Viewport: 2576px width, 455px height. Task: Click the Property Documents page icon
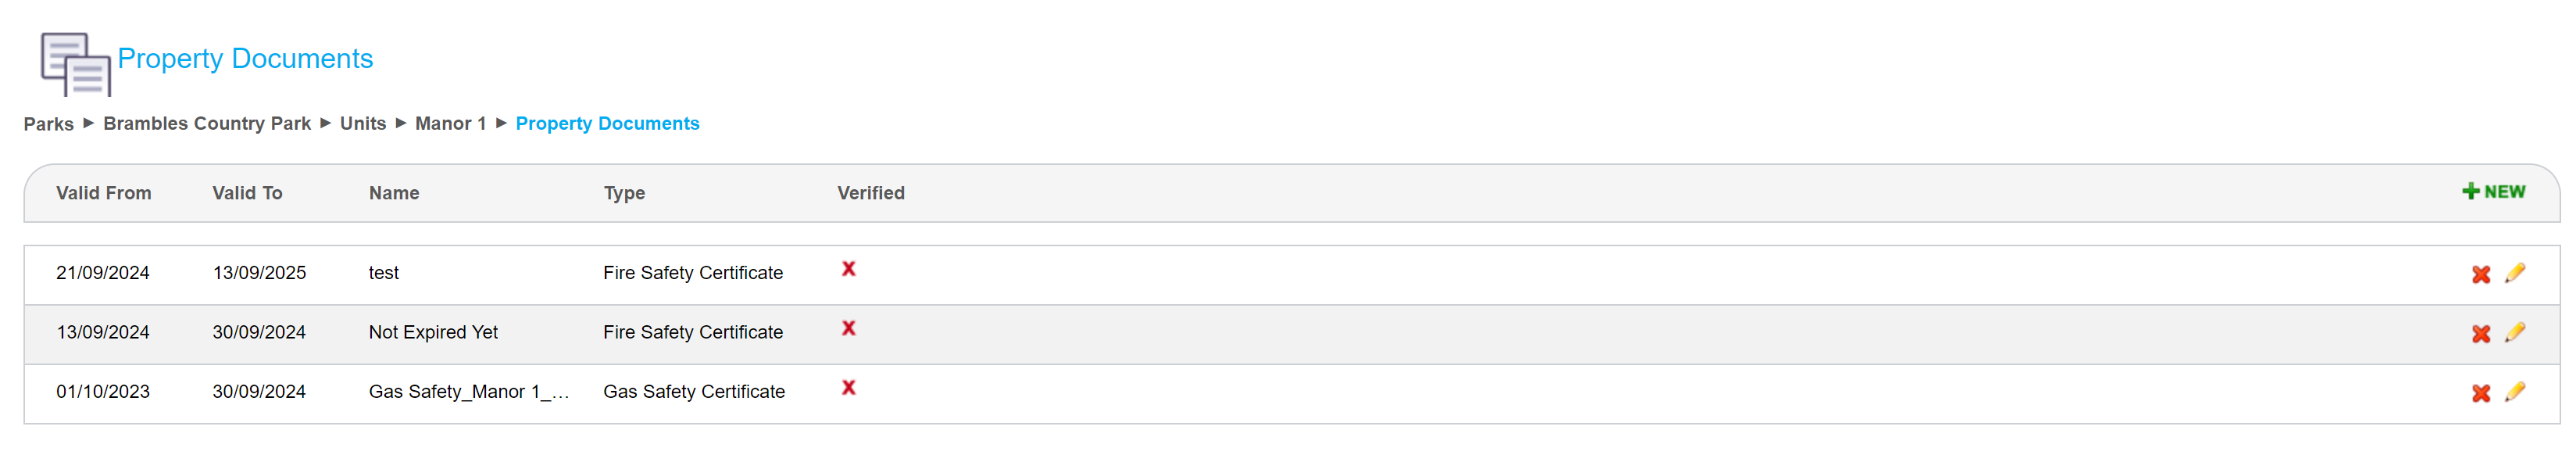pyautogui.click(x=75, y=63)
